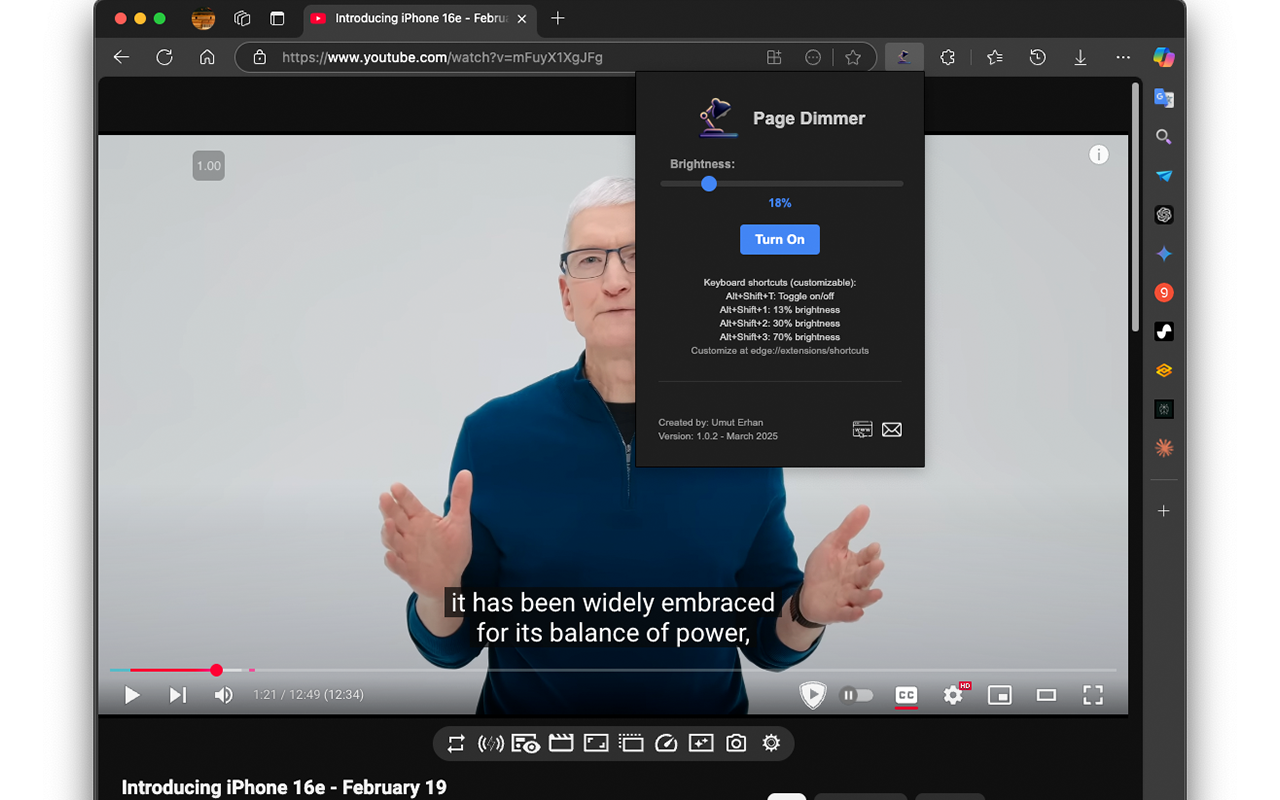Click the URL address bar
This screenshot has height=800, width=1280.
(555, 57)
